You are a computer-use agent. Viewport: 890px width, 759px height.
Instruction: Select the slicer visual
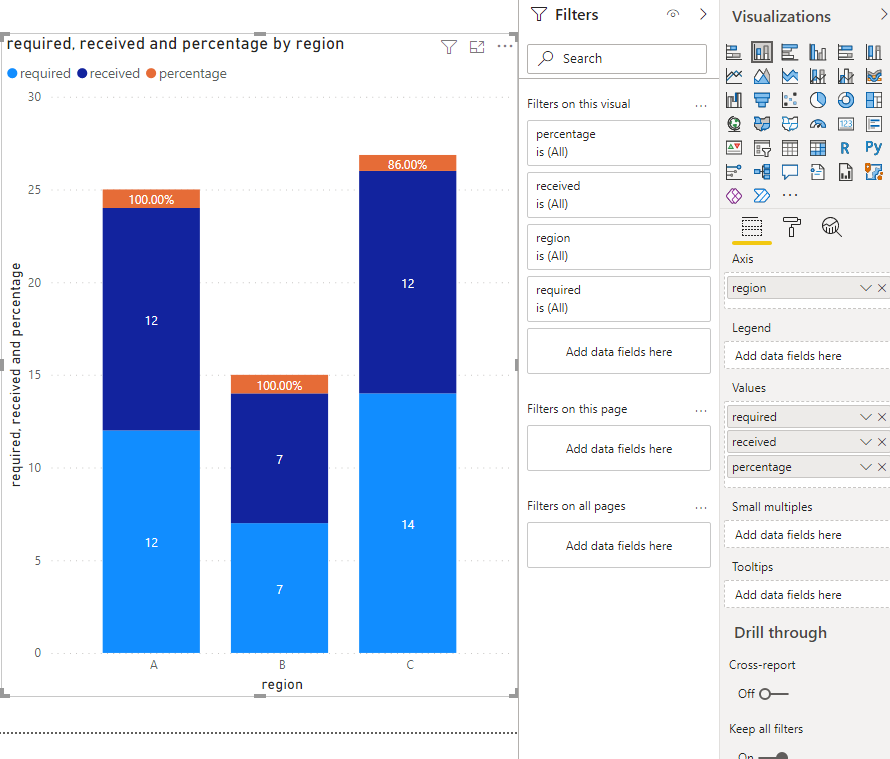point(762,148)
